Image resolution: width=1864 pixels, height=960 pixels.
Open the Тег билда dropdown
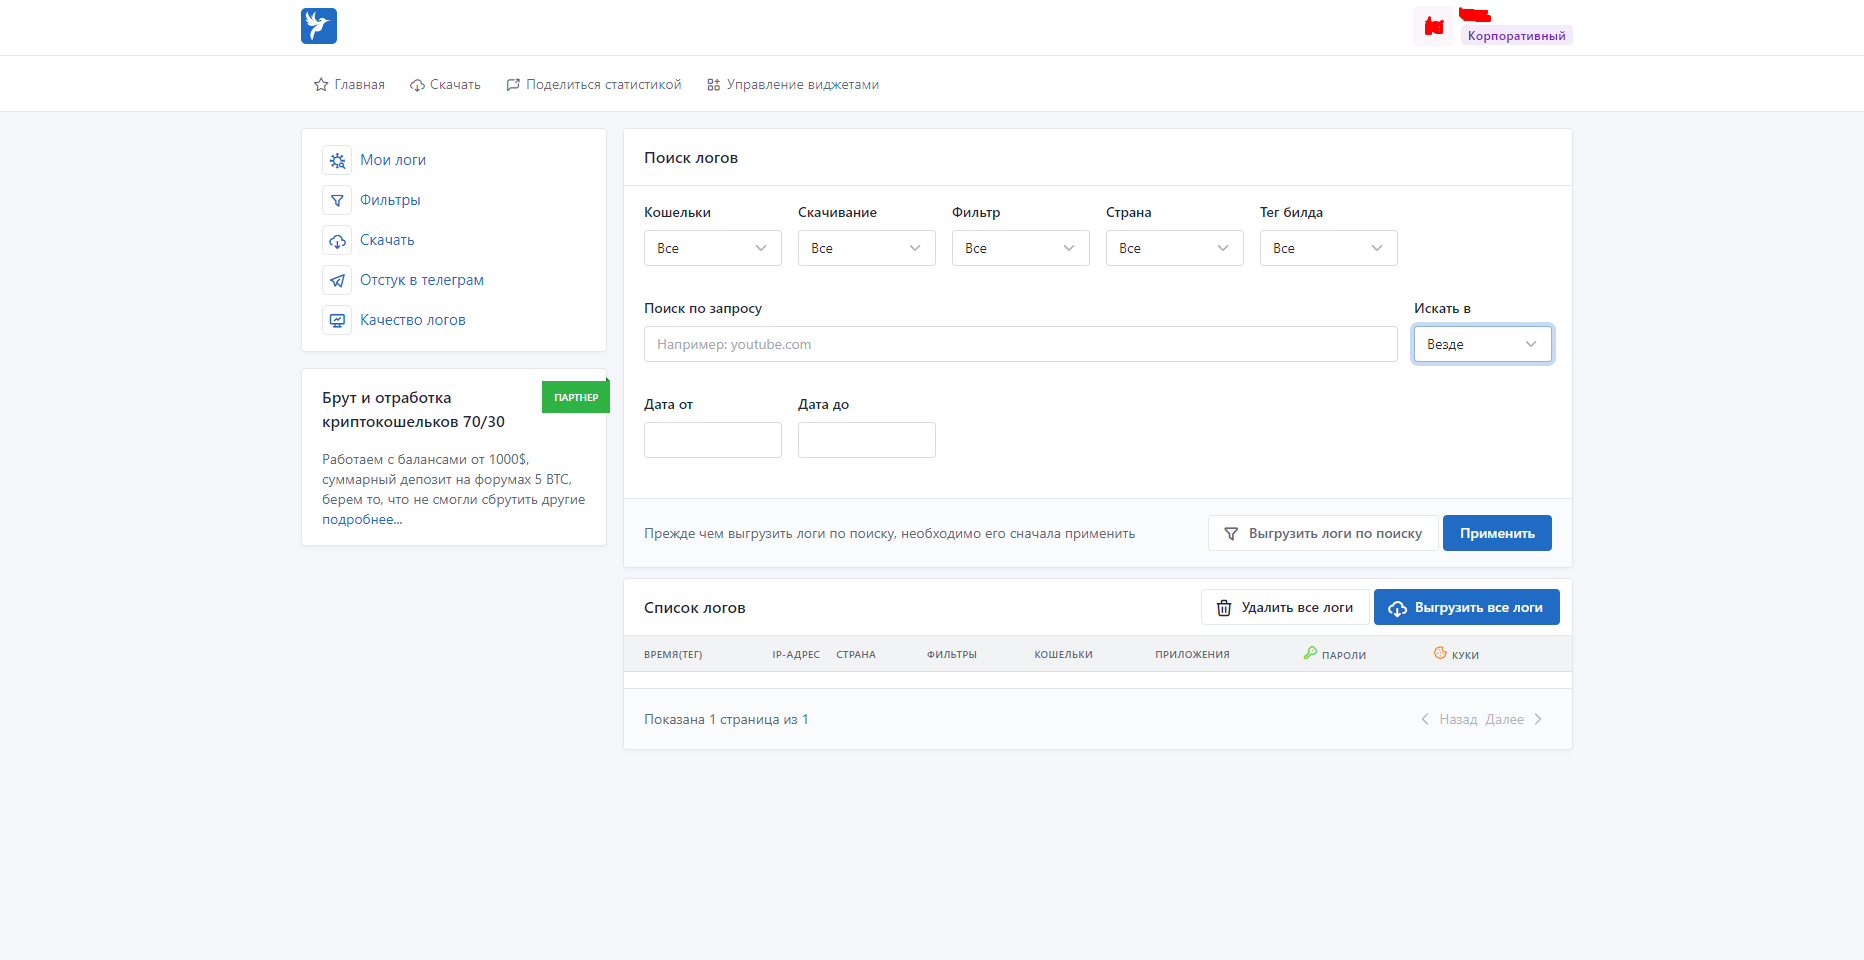coord(1328,248)
